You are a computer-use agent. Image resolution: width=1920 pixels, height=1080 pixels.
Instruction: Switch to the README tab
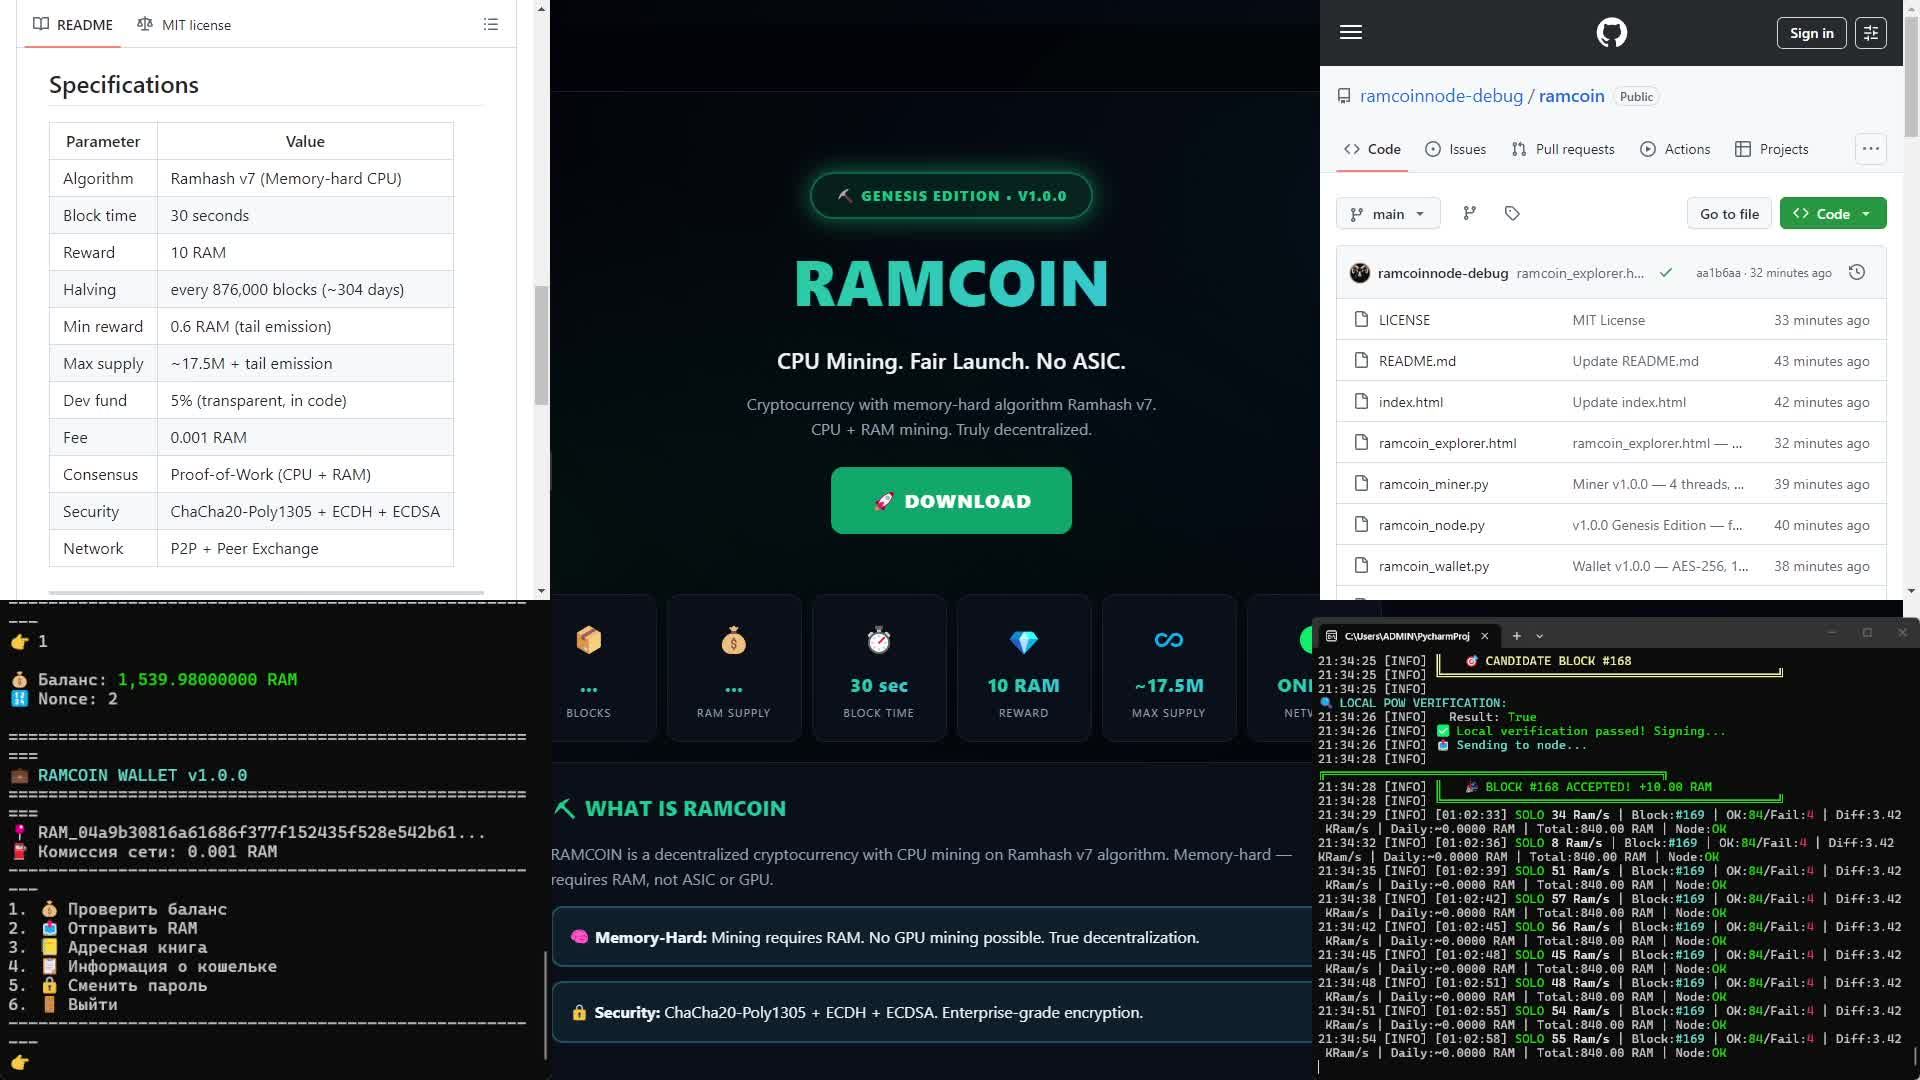click(x=73, y=24)
